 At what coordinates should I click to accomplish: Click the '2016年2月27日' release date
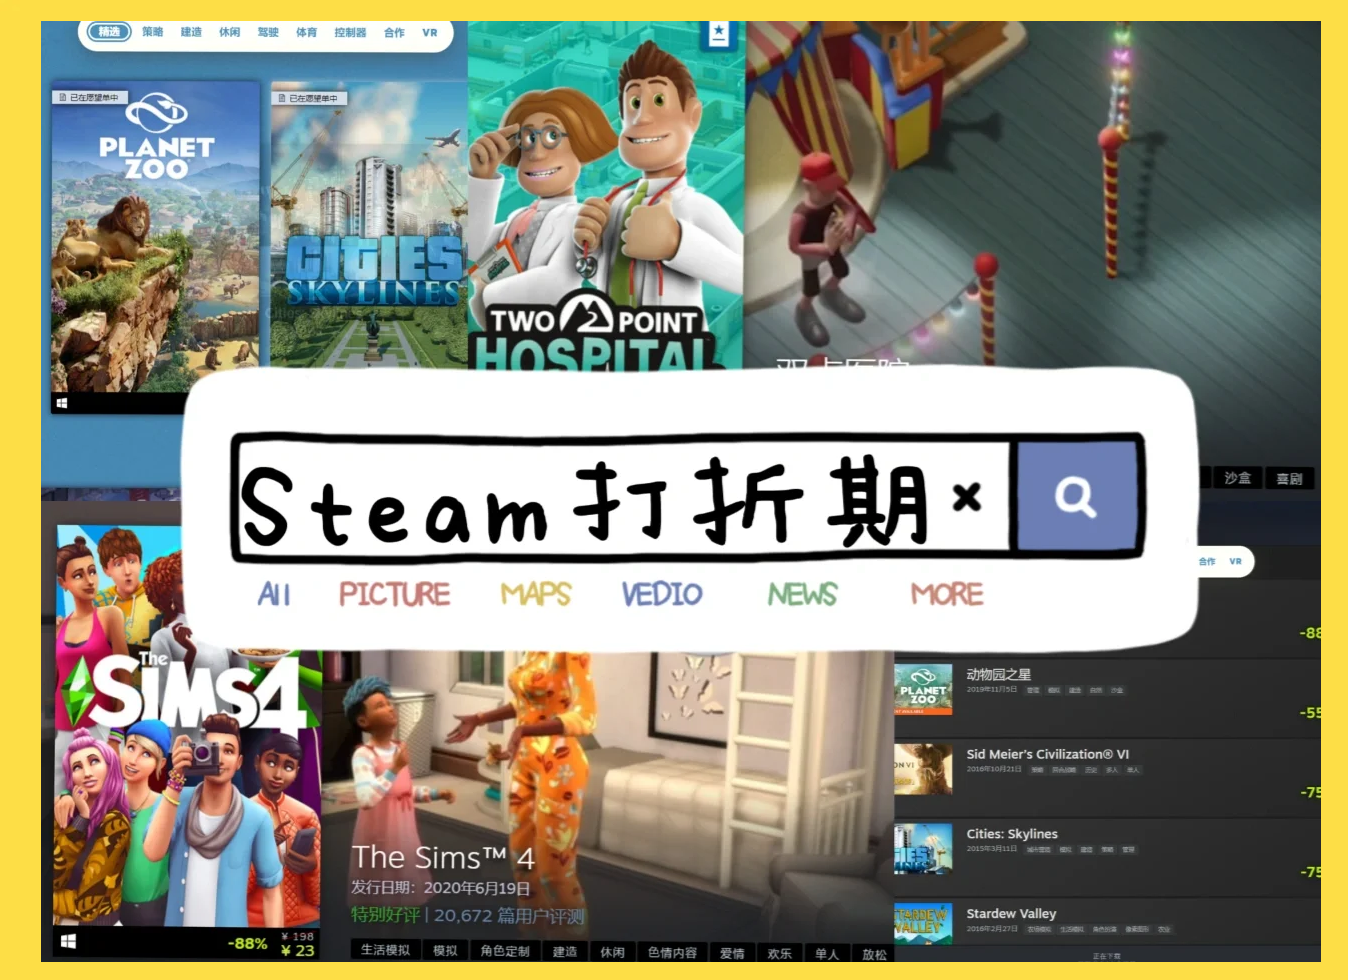991,929
